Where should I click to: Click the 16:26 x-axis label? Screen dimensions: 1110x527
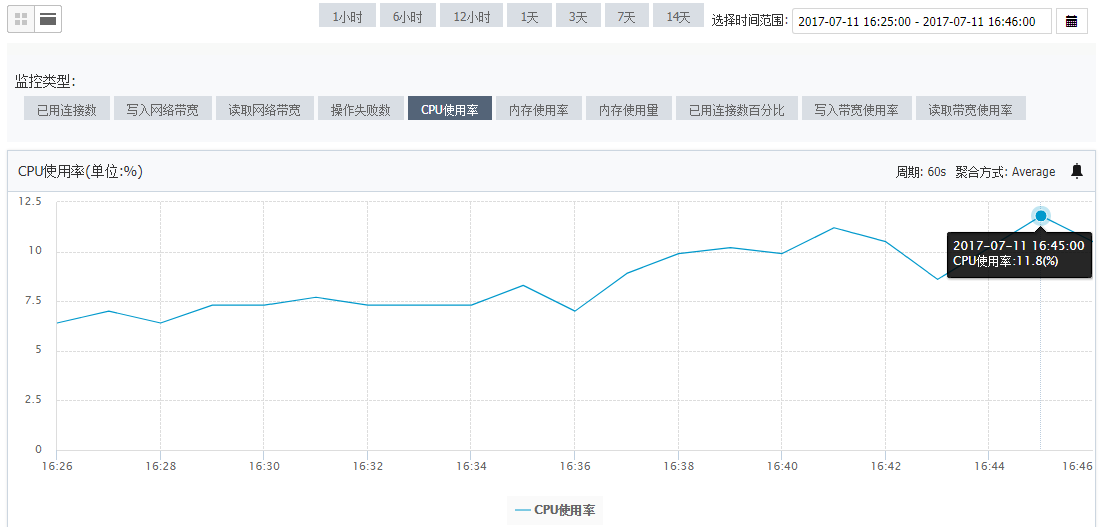click(56, 466)
